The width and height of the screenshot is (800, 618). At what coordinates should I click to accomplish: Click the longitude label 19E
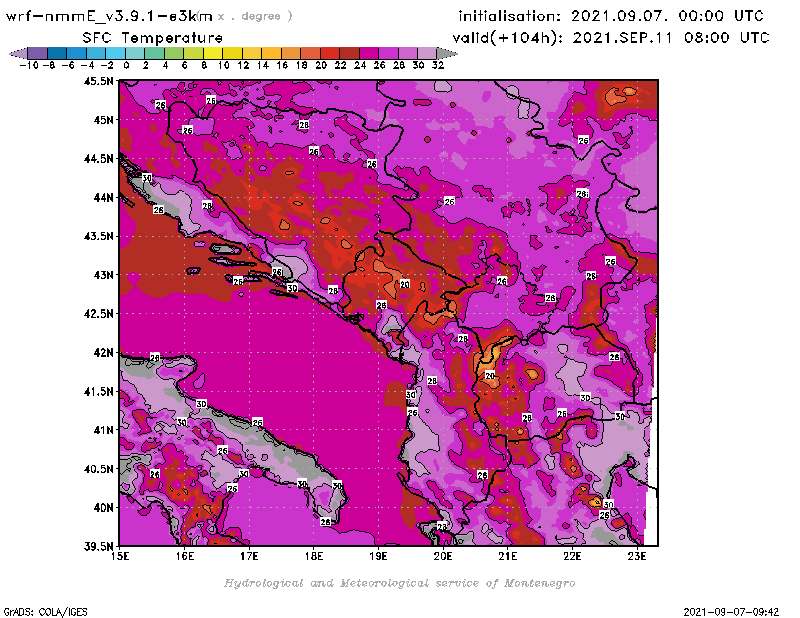click(x=379, y=556)
